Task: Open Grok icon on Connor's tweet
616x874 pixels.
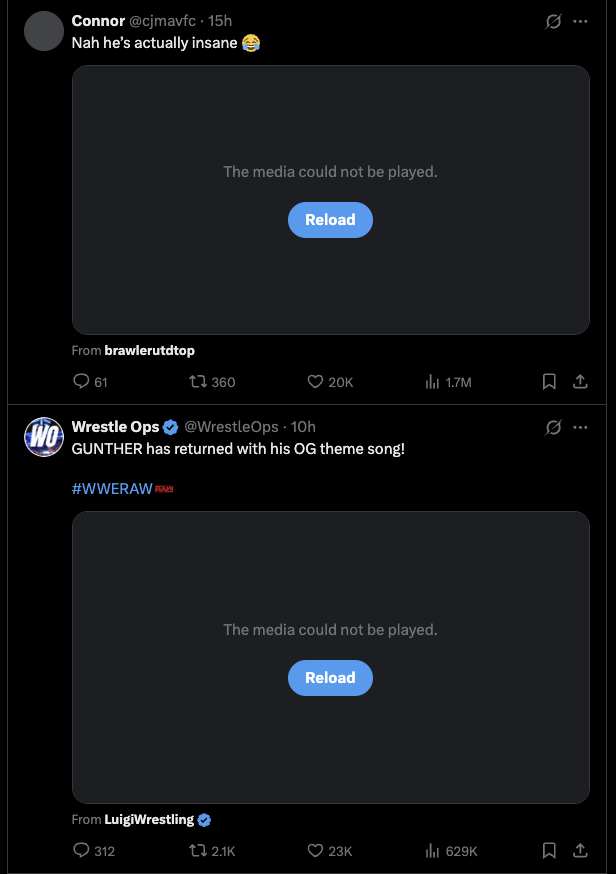Action: pos(553,21)
